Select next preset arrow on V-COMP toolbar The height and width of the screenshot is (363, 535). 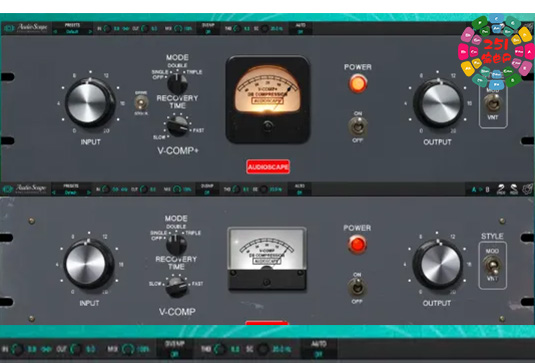click(89, 192)
